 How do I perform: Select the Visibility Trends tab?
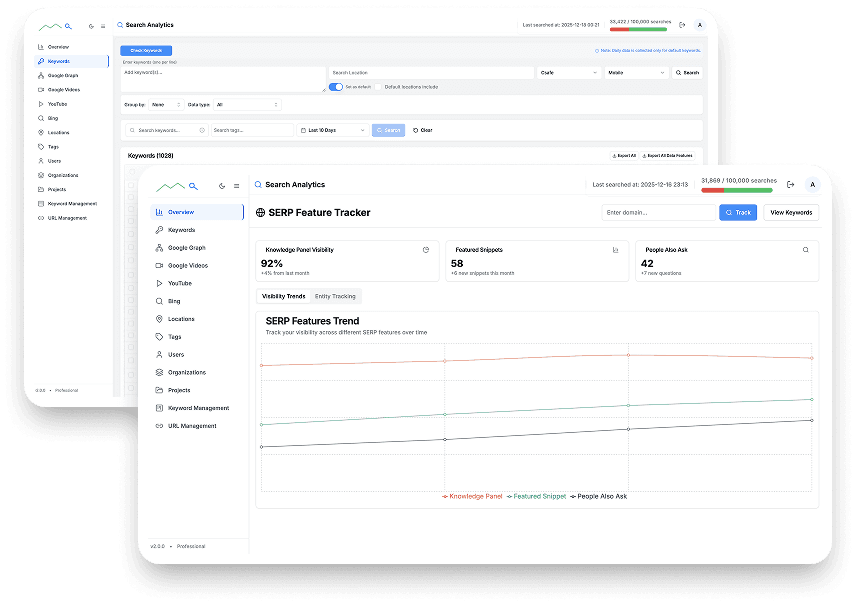pyautogui.click(x=283, y=296)
